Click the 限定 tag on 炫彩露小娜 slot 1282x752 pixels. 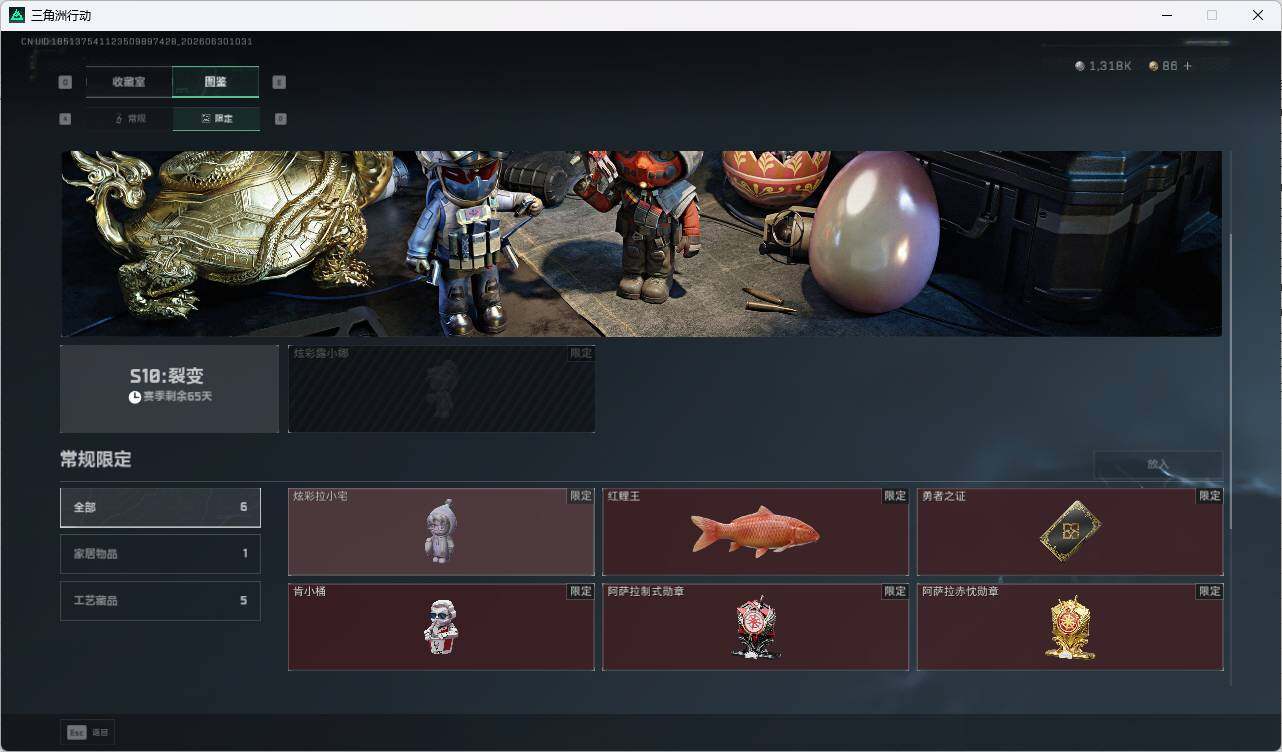point(581,353)
